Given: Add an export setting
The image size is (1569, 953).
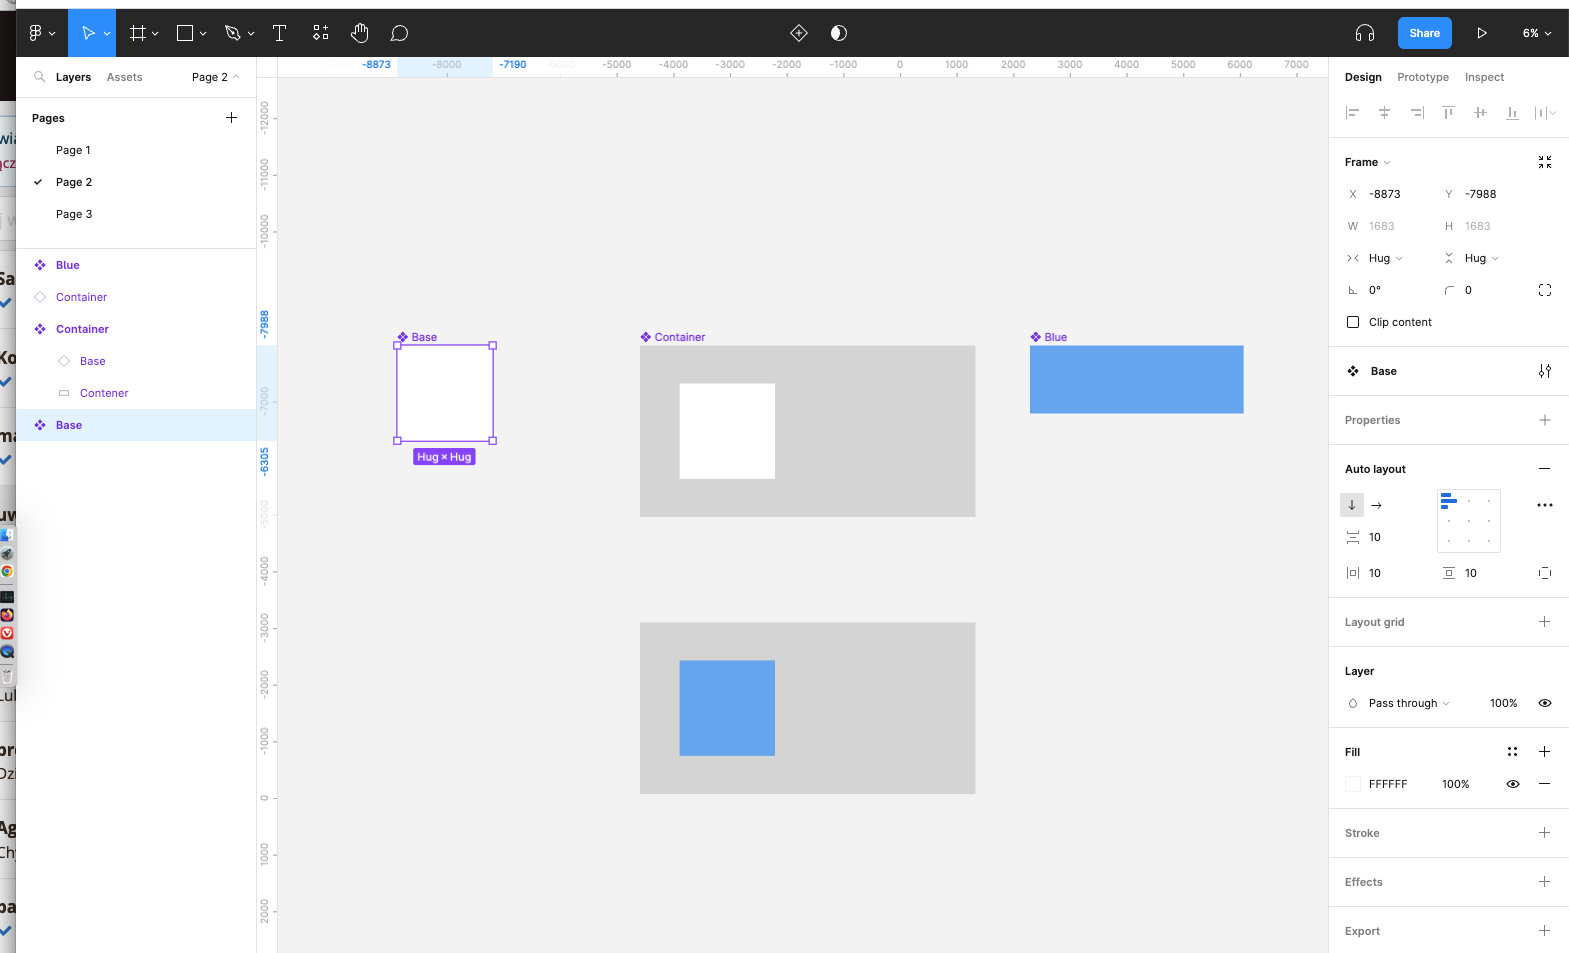Looking at the screenshot, I should (1545, 931).
